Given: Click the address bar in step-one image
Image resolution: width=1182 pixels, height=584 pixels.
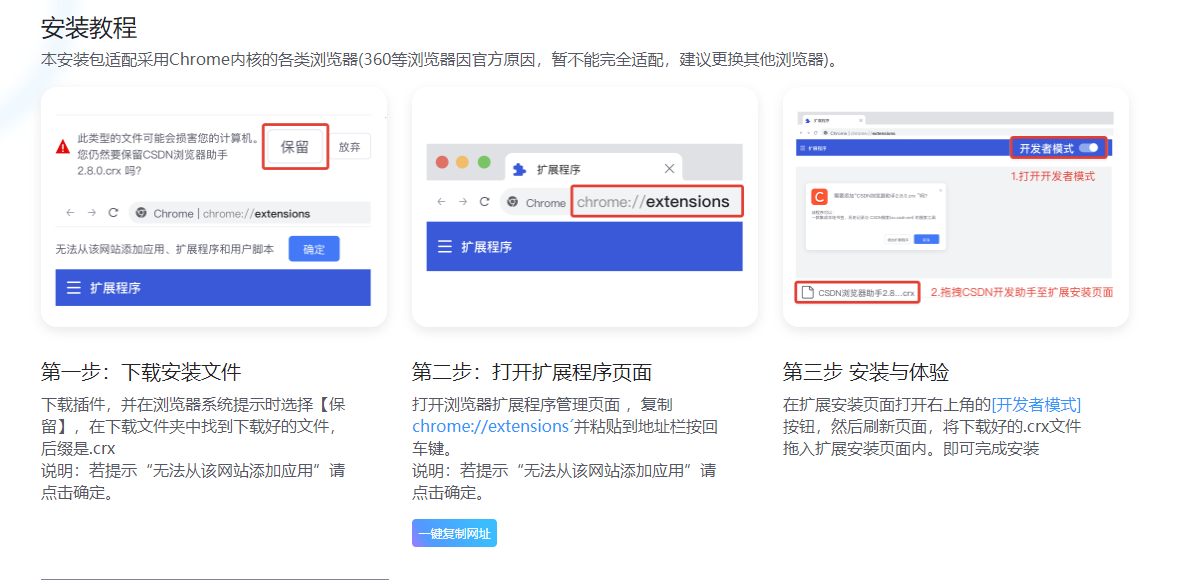Looking at the screenshot, I should (x=250, y=213).
